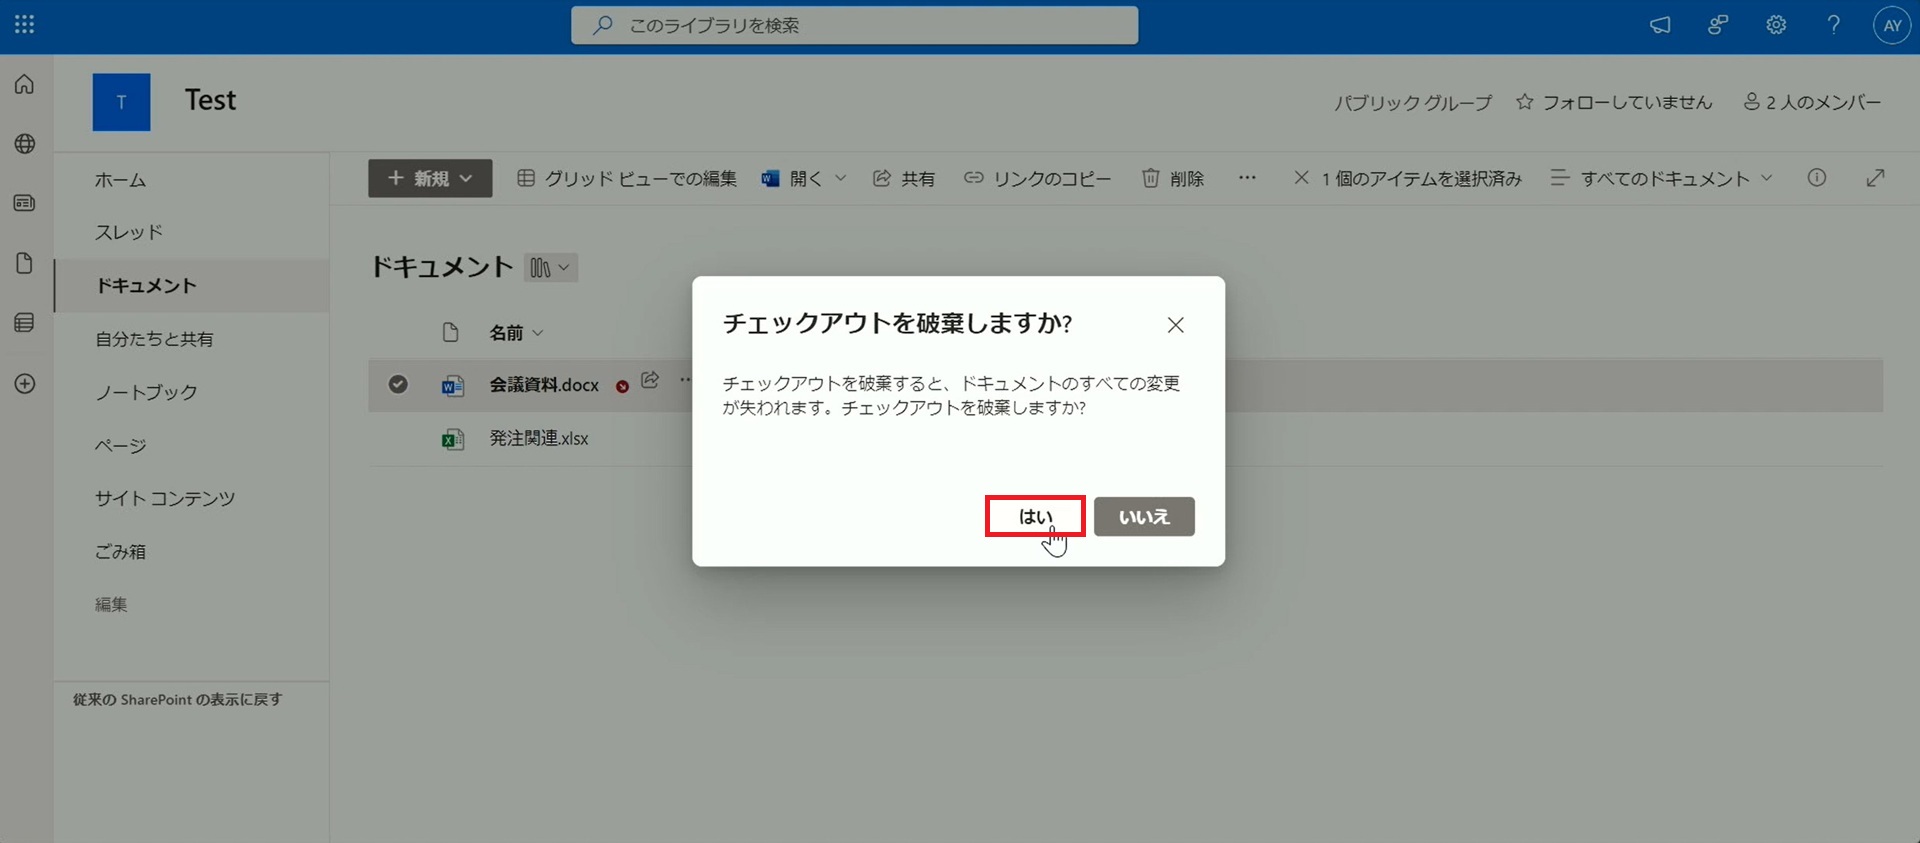Open the information details pane icon
1920x843 pixels.
point(1816,178)
